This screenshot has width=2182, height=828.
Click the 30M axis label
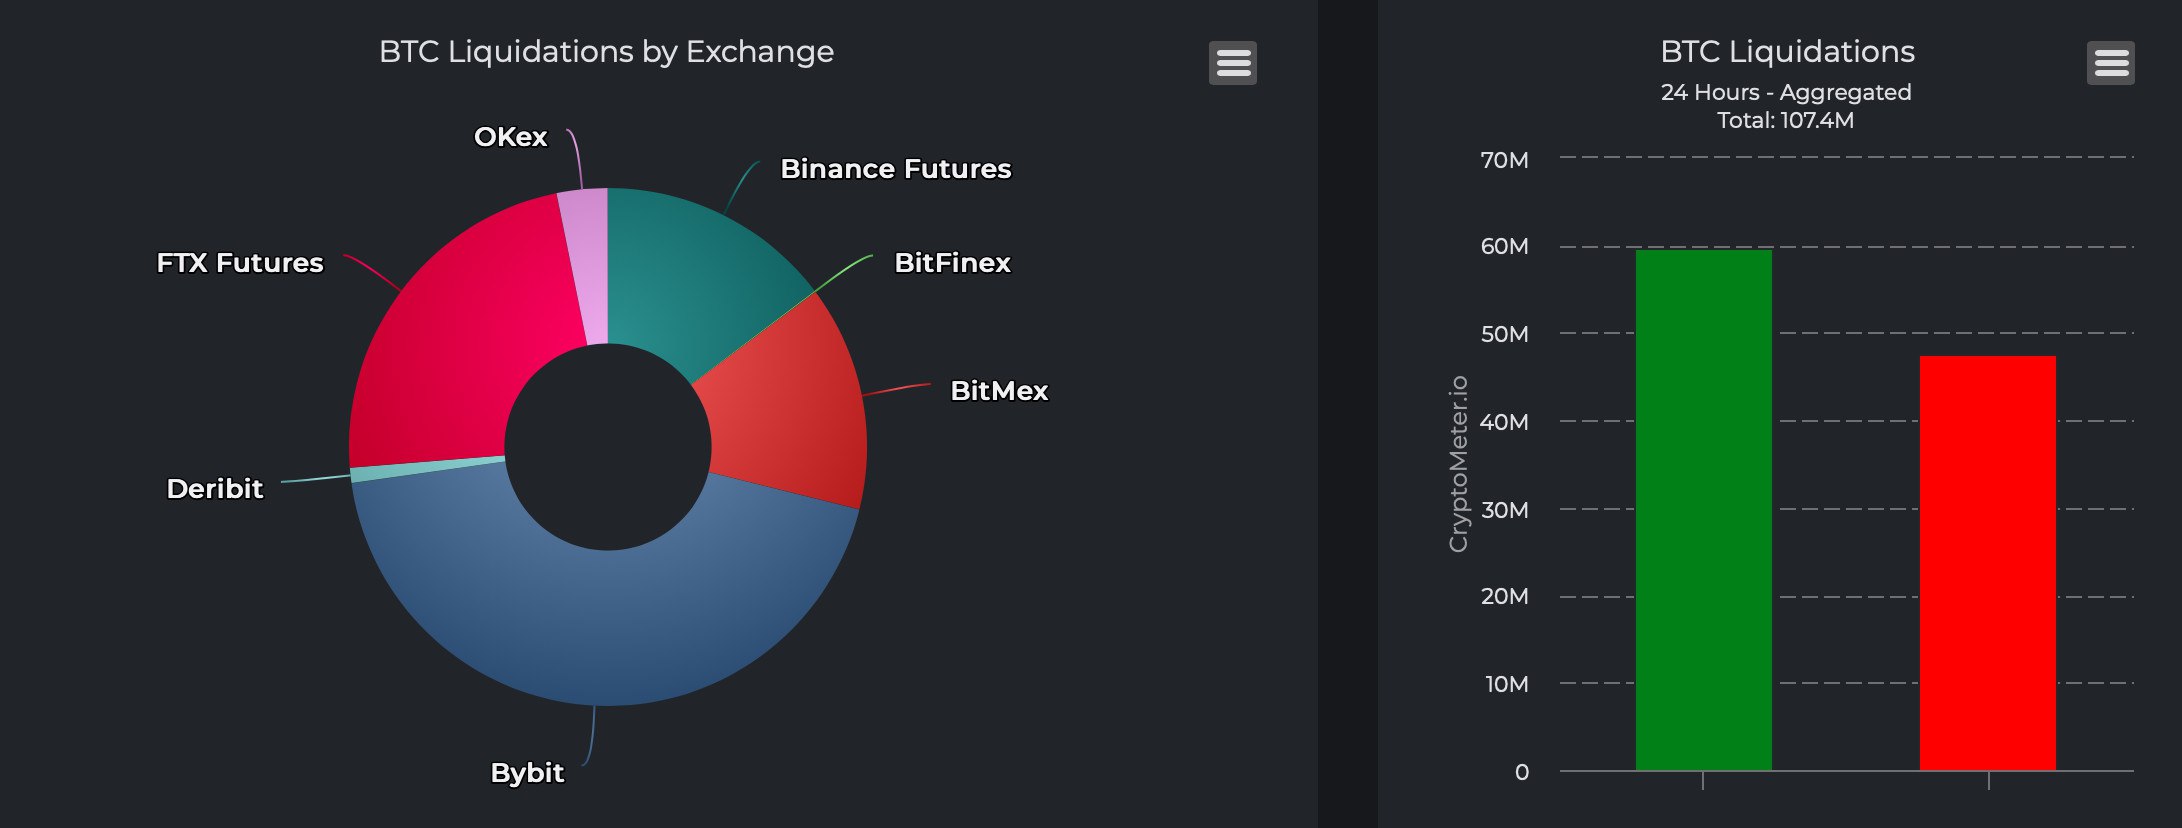1505,510
